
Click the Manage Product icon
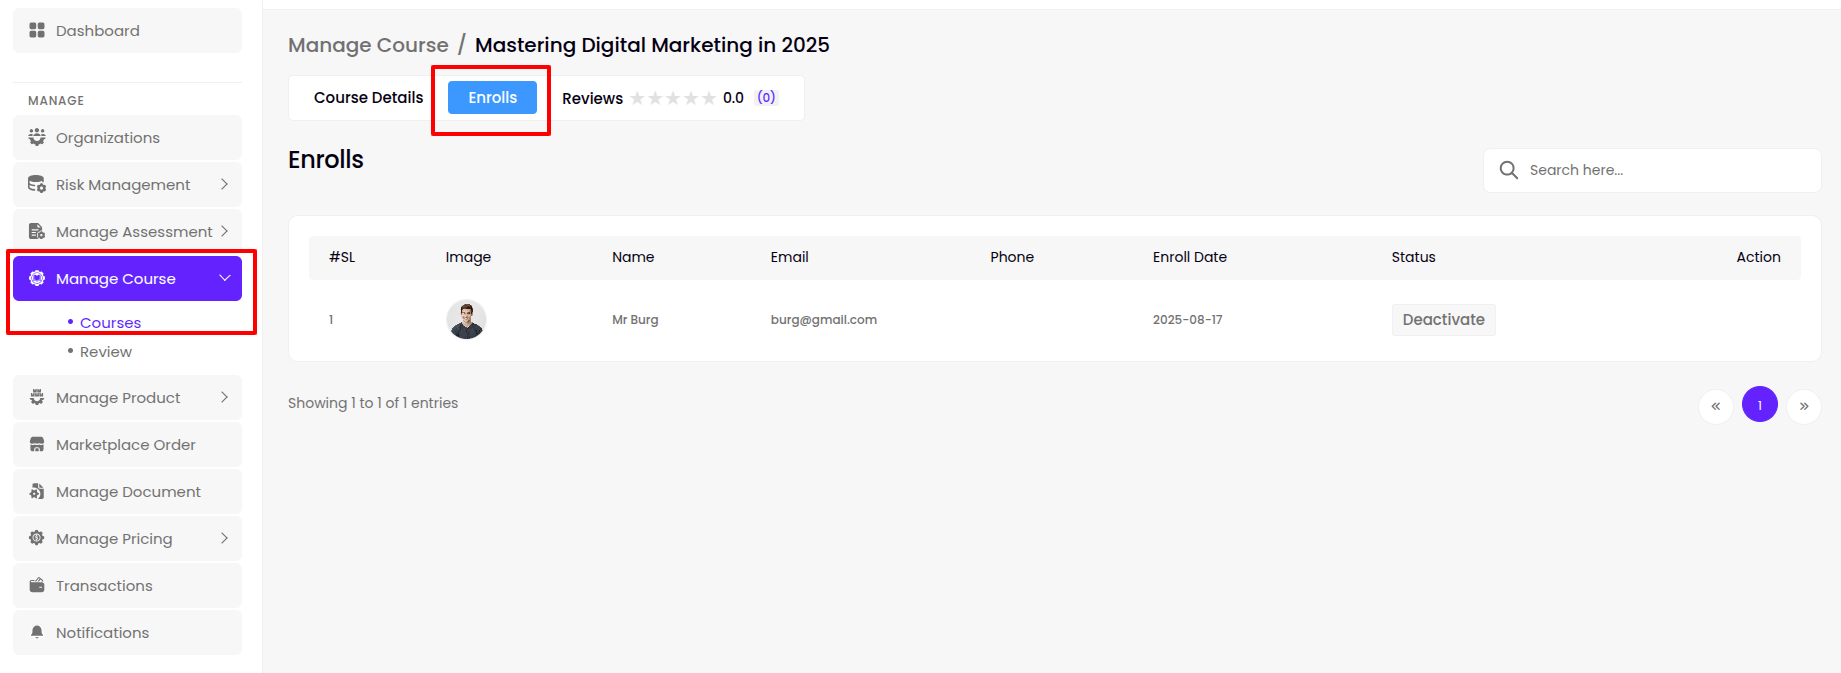(37, 397)
